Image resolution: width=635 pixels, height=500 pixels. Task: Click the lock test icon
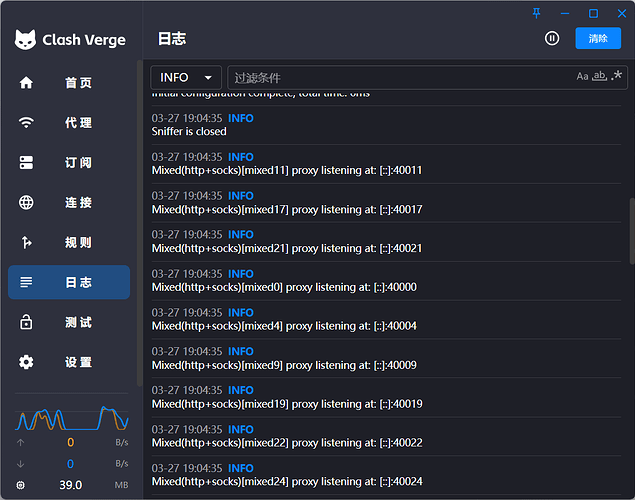(x=26, y=322)
